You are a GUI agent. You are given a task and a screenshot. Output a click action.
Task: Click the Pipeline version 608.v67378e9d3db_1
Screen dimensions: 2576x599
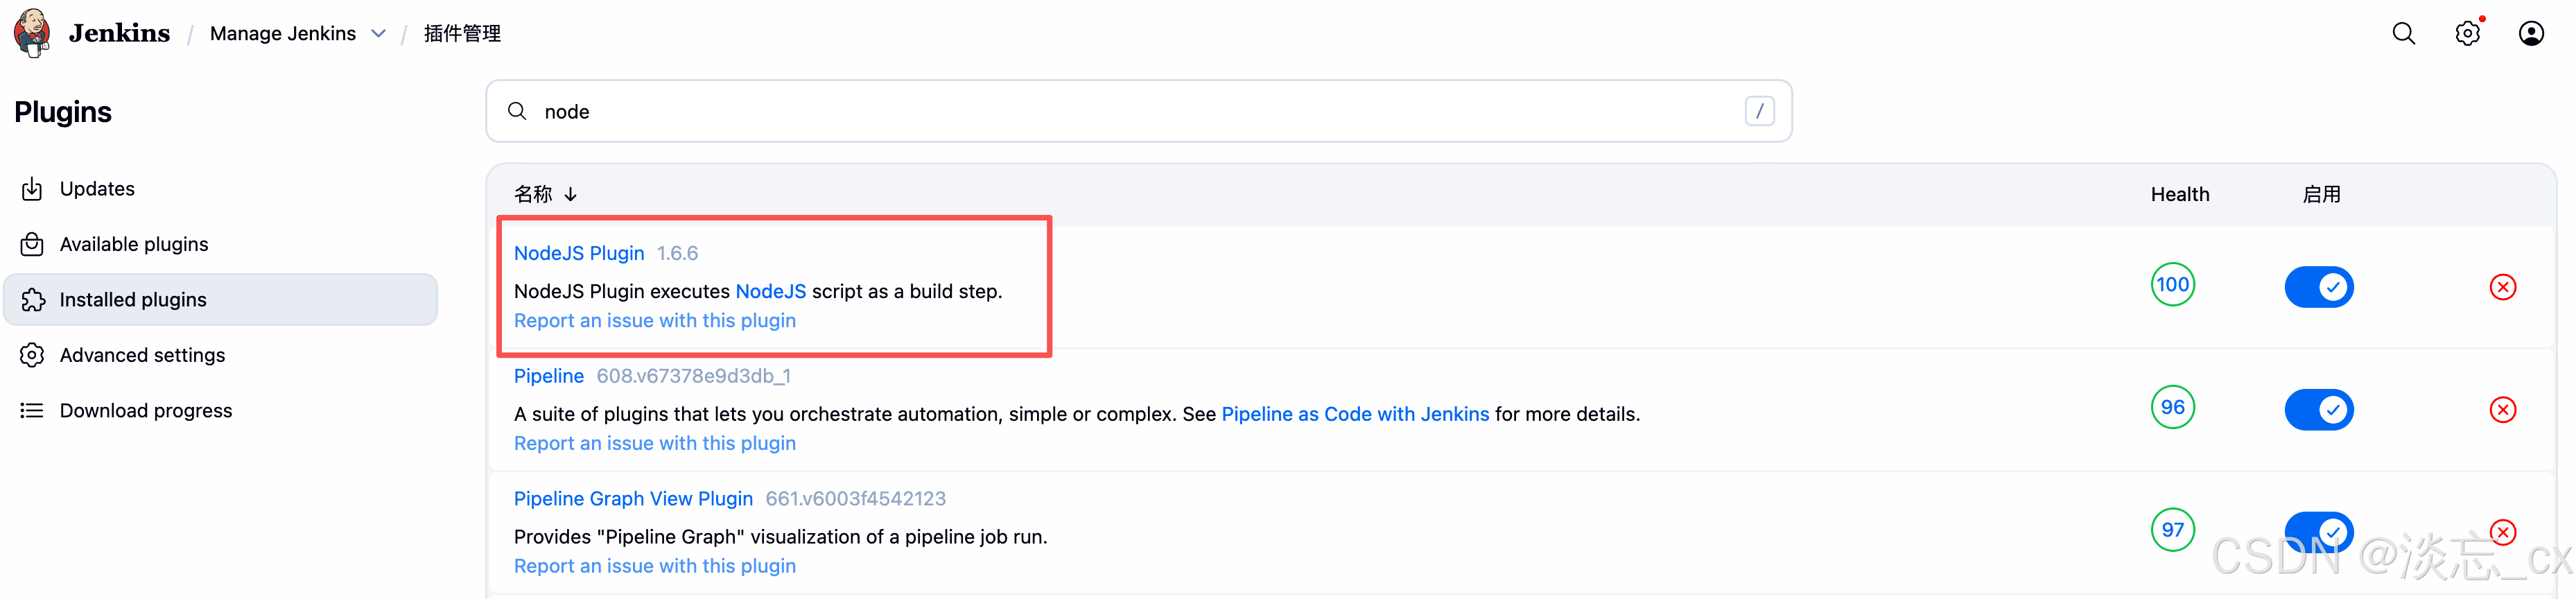click(x=693, y=376)
